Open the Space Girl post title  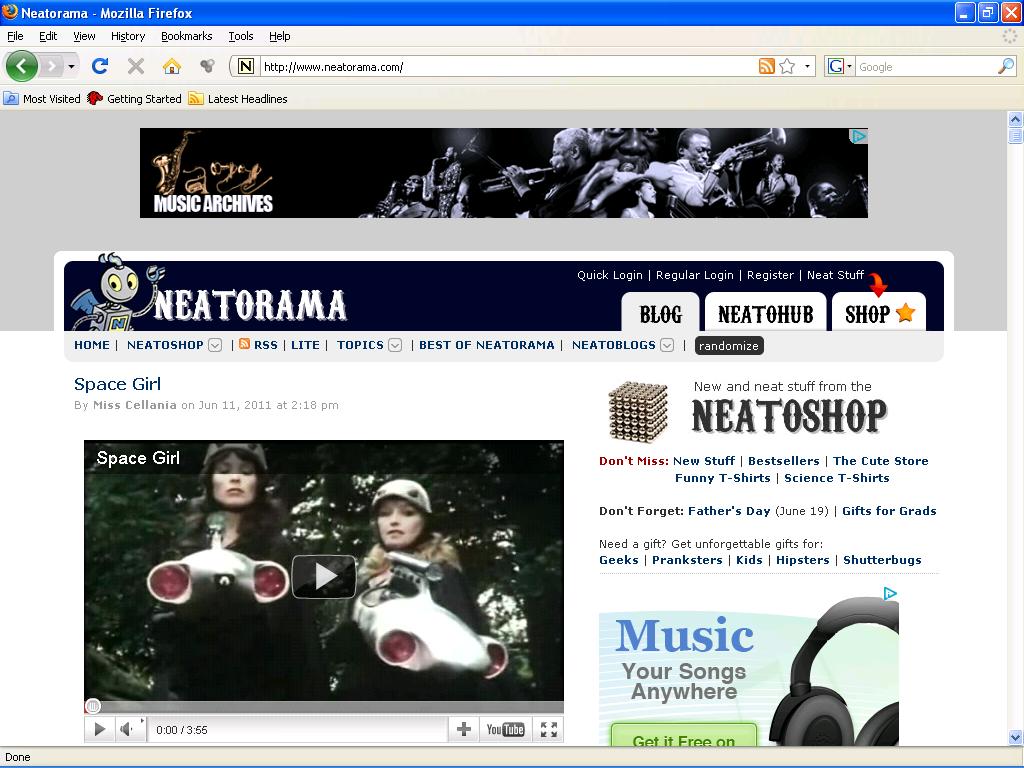coord(118,384)
